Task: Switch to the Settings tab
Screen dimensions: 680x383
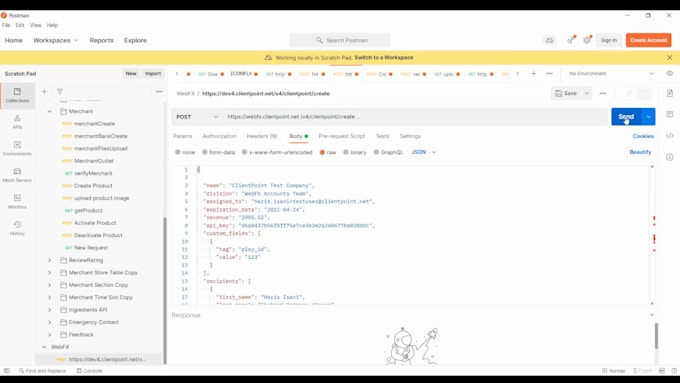Action: pyautogui.click(x=410, y=136)
